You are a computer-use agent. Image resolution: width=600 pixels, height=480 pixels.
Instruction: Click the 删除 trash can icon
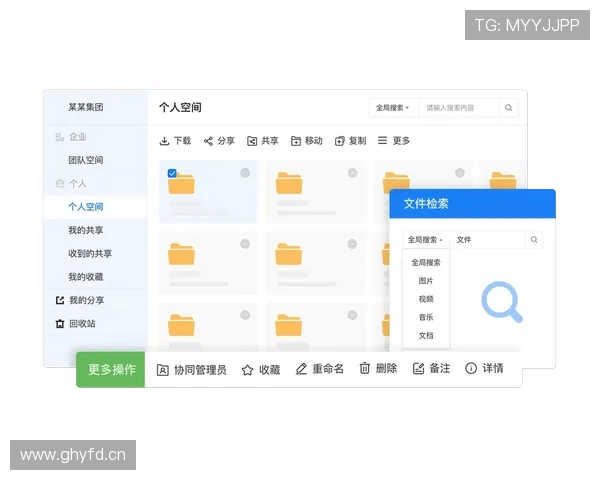[364, 368]
